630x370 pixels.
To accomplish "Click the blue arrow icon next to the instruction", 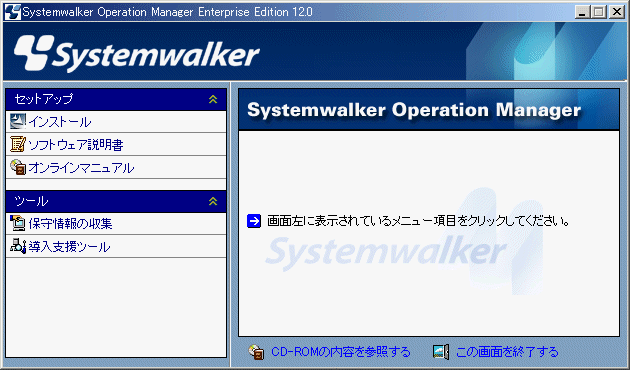I will [254, 221].
